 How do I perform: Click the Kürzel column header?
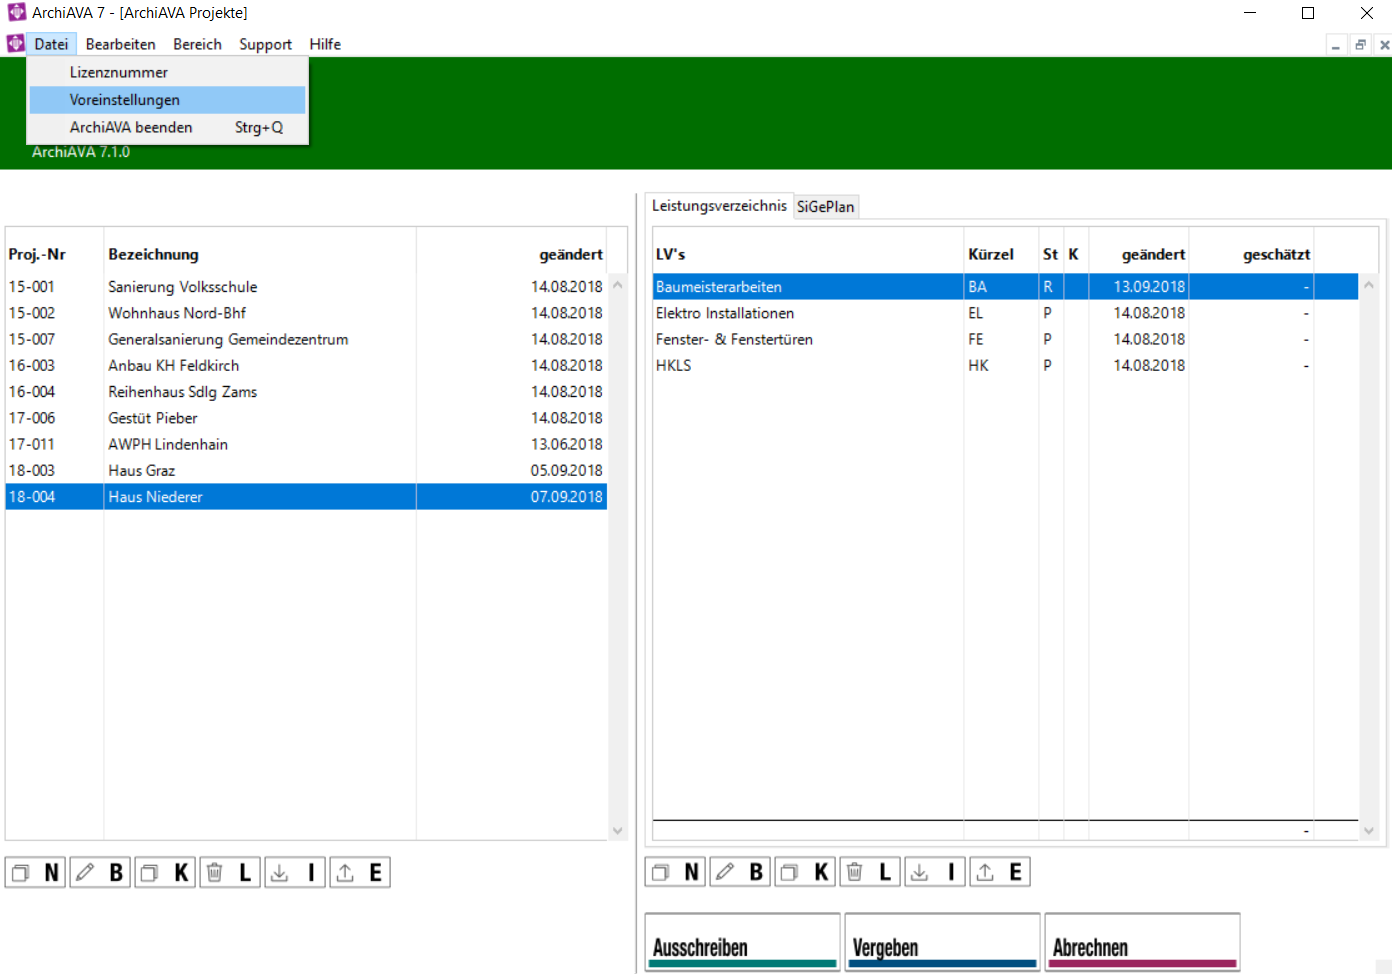coord(1001,254)
